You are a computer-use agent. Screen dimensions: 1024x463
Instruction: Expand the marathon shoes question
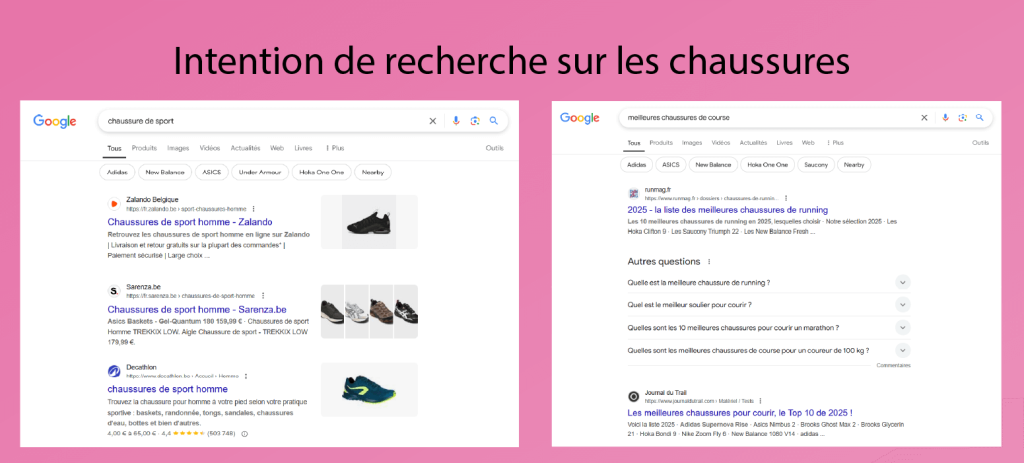(903, 327)
